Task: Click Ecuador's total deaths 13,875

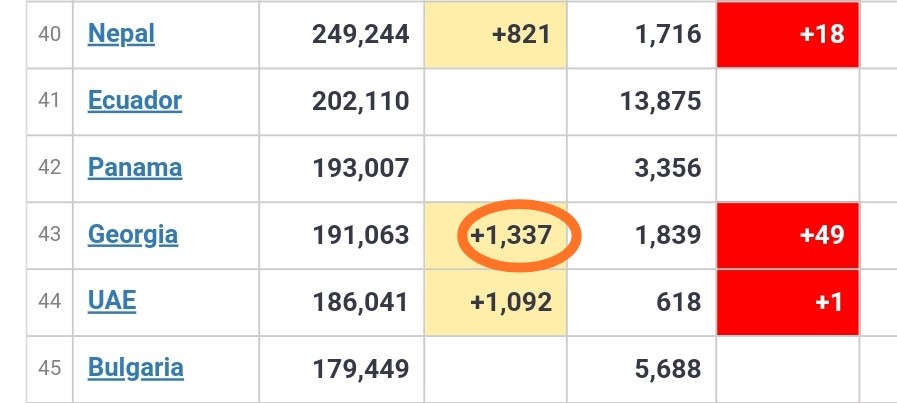Action: pos(661,101)
